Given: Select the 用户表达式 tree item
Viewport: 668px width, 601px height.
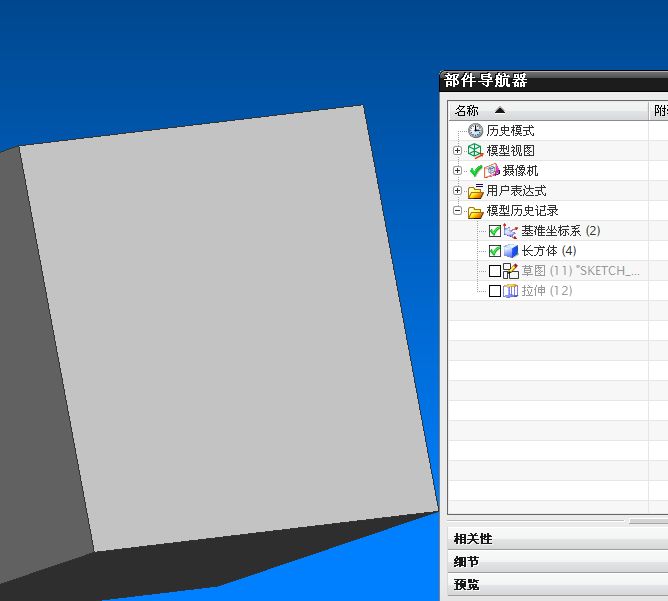Looking at the screenshot, I should (x=516, y=190).
